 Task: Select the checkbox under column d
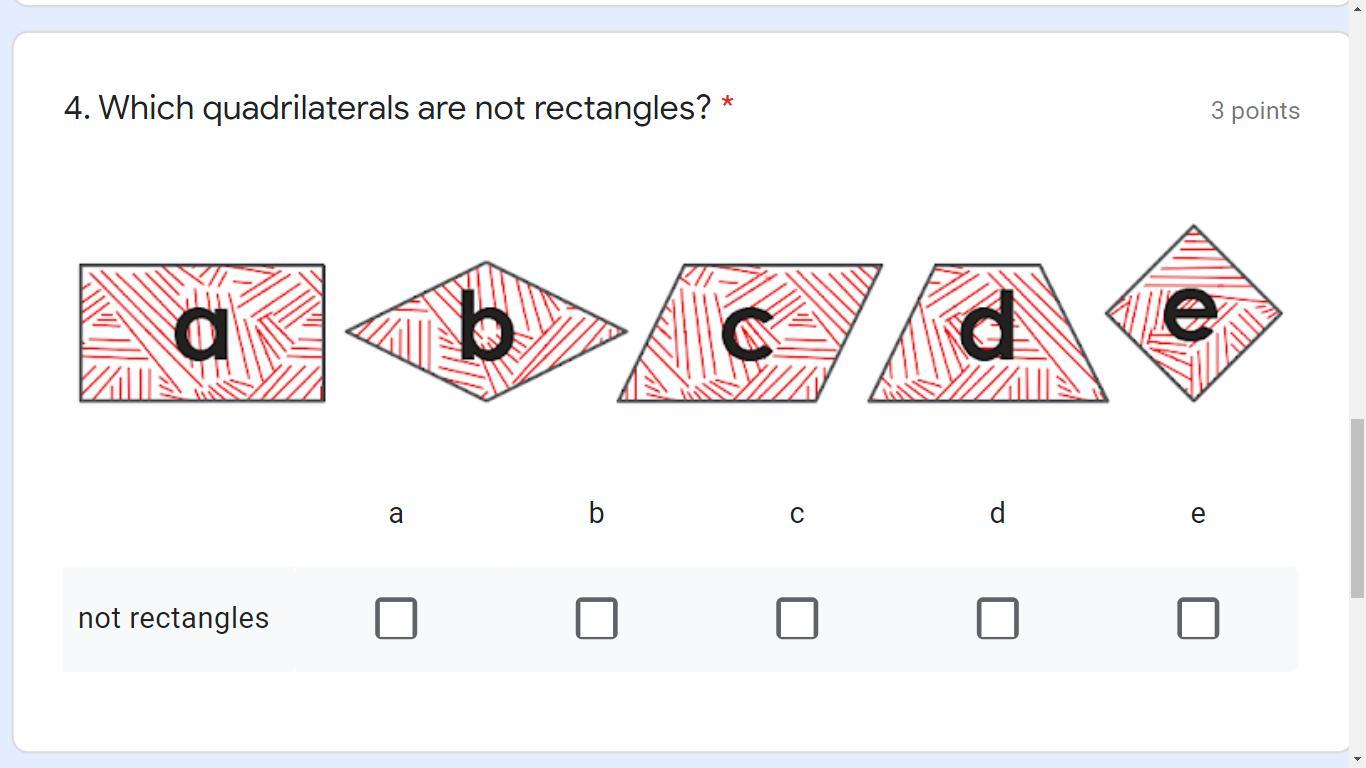(998, 618)
